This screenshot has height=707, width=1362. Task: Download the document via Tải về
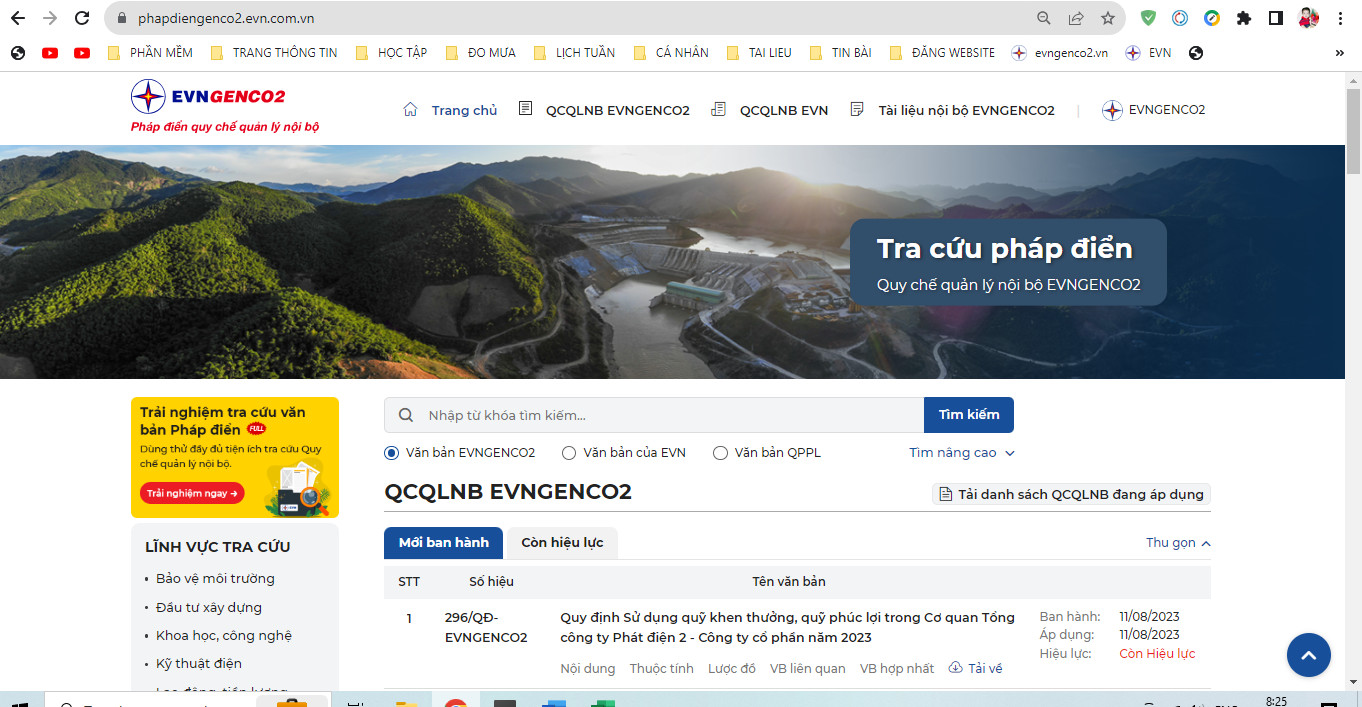click(975, 668)
